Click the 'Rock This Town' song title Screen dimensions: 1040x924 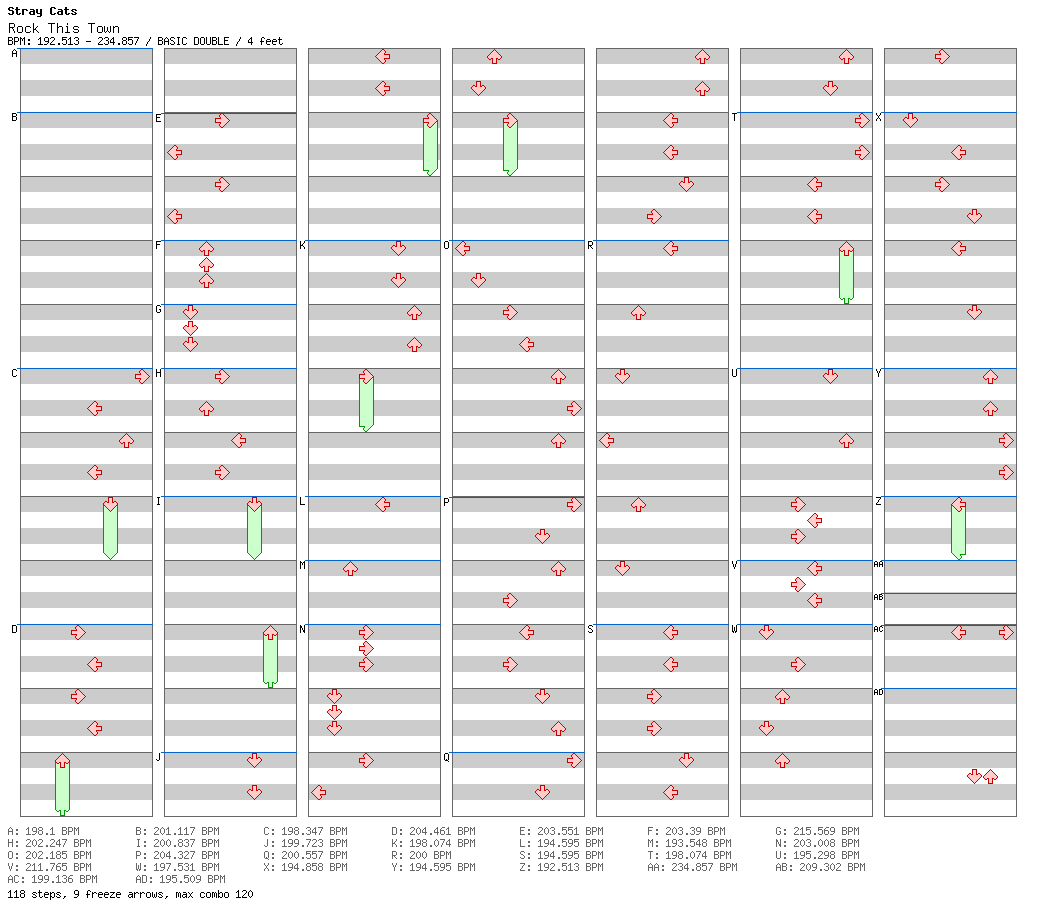point(64,29)
